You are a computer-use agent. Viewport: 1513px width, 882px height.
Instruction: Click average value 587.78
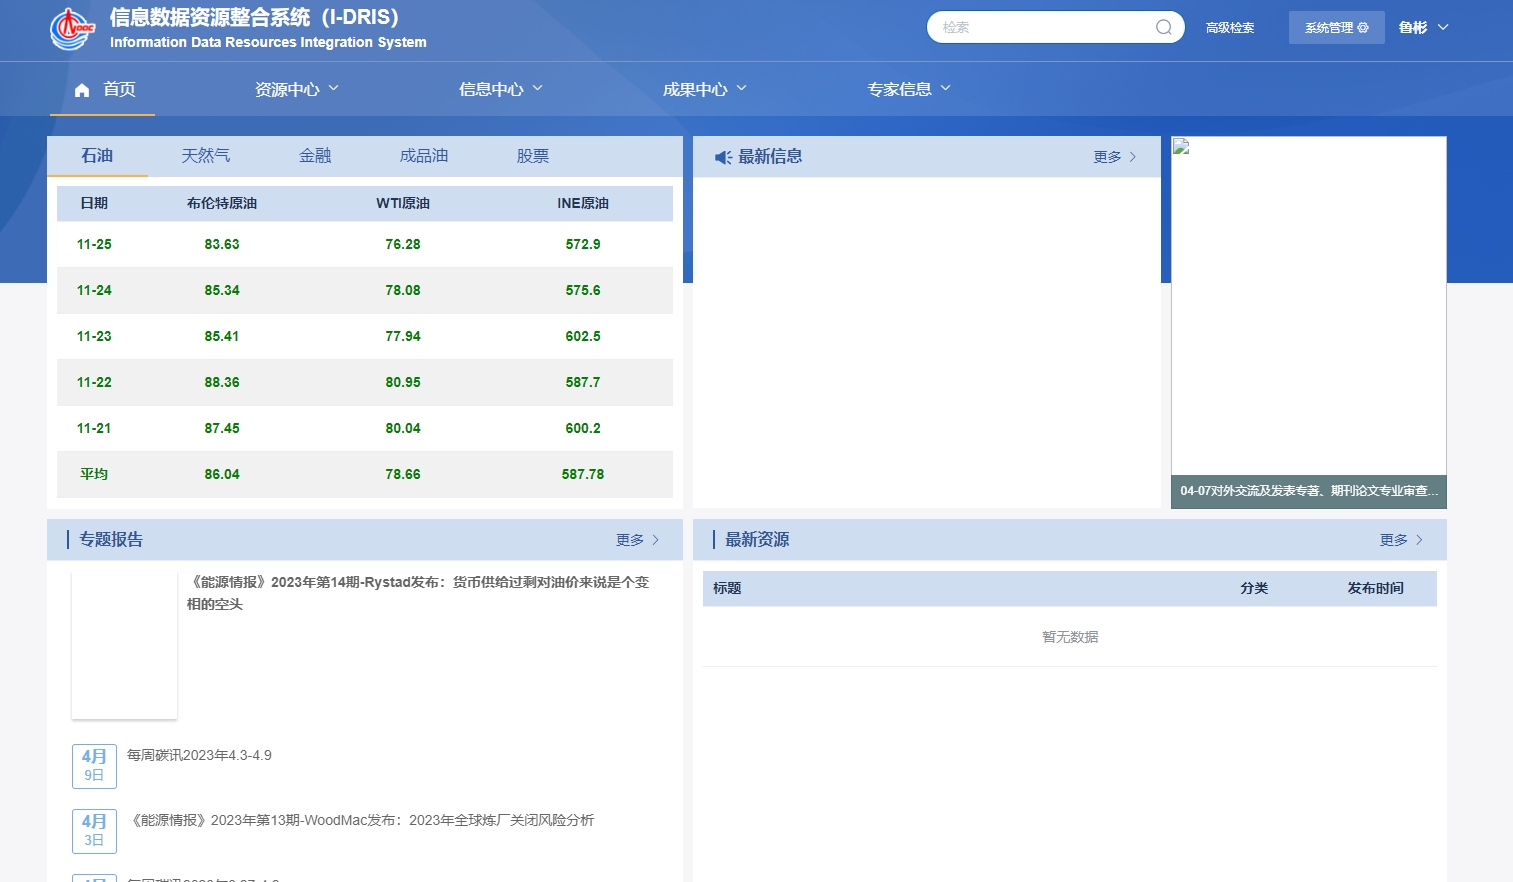583,474
